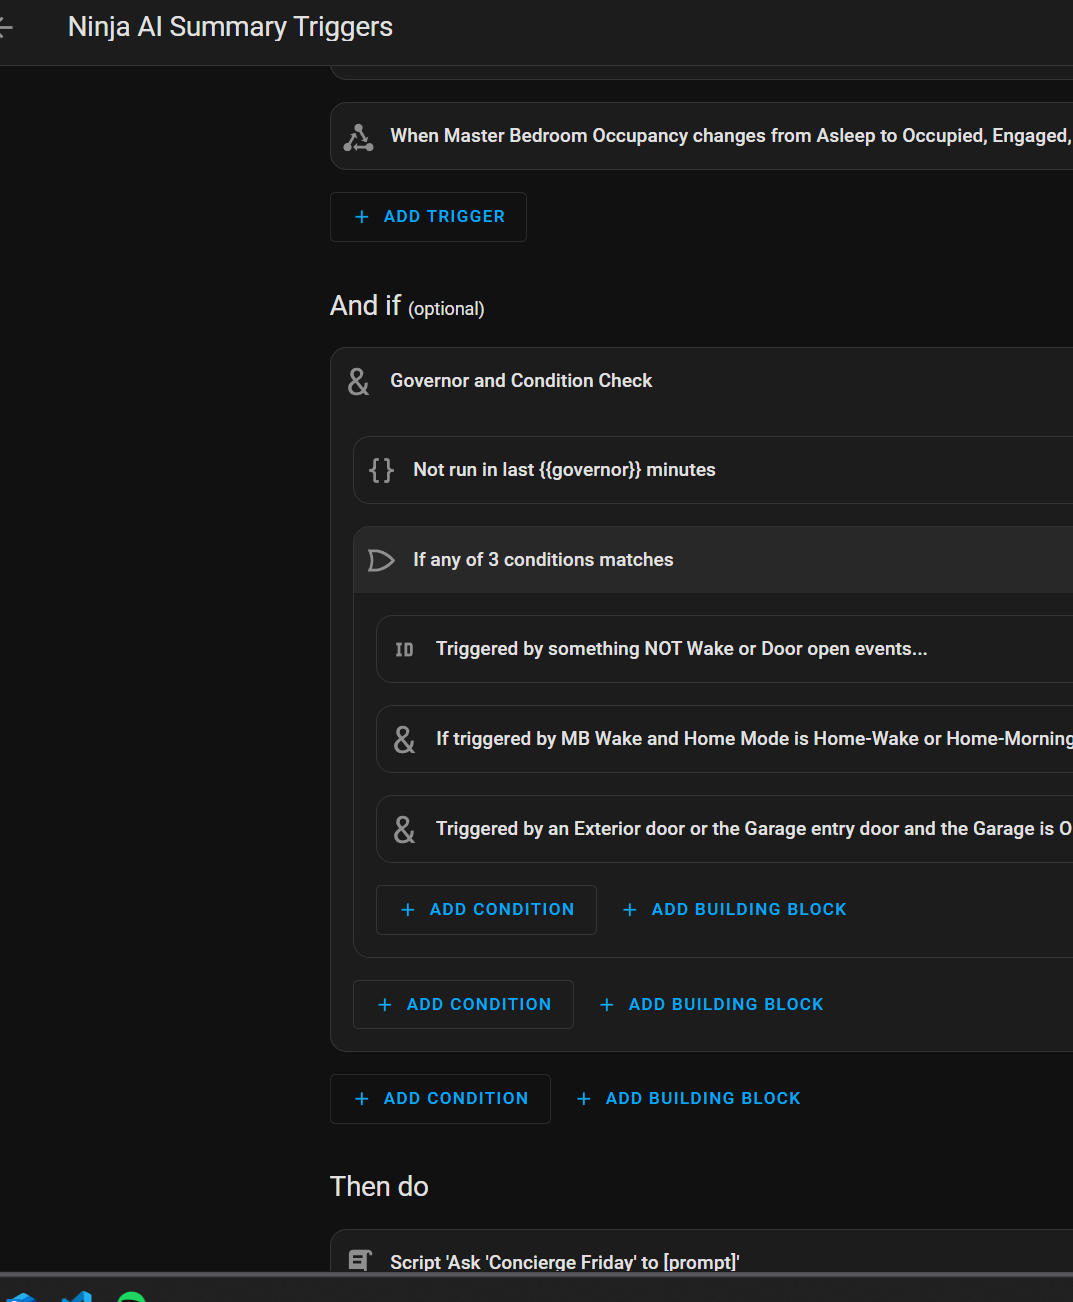1073x1302 pixels.
Task: Click the ID icon of NOT Wake trigger condition
Action: click(404, 650)
